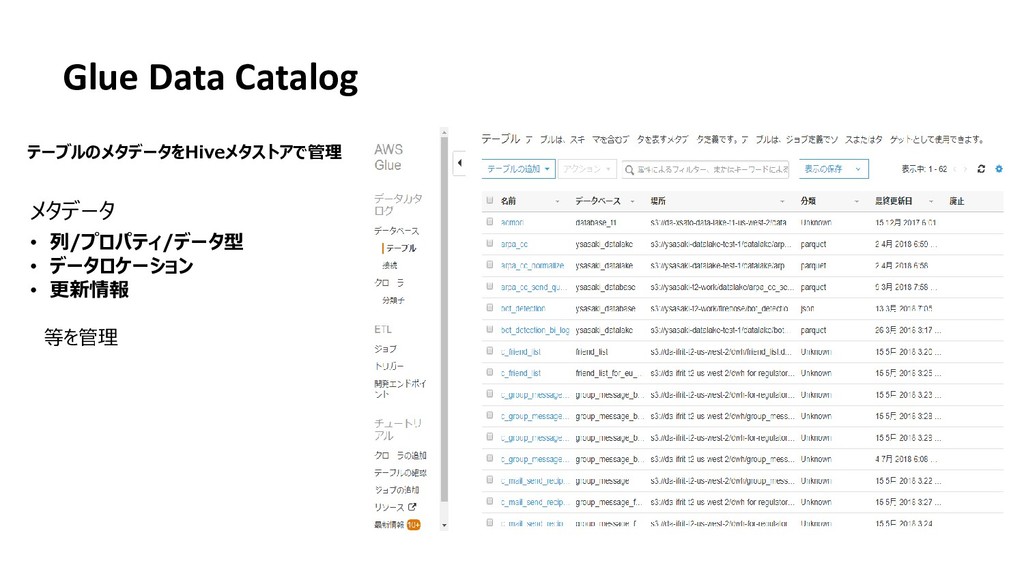Check the box for the database_t1 row
Viewport: 1024px width, 576px height.
[x=490, y=222]
